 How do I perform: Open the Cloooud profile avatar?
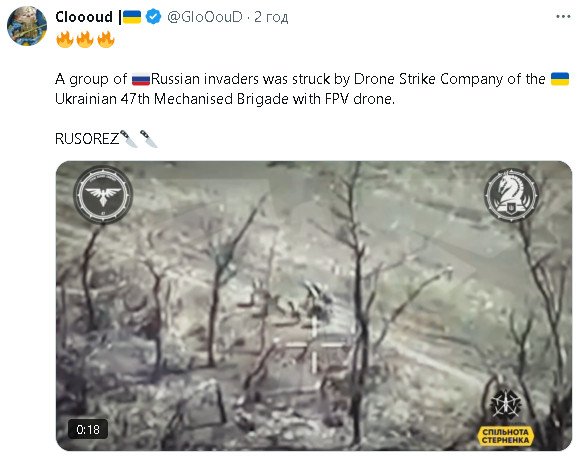coord(27,26)
